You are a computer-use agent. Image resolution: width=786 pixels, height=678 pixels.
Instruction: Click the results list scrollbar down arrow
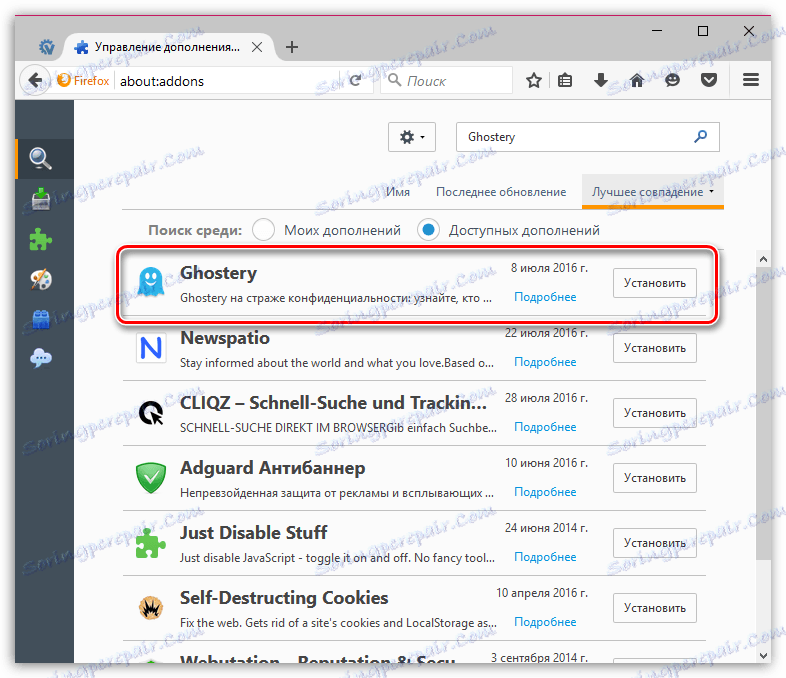(763, 655)
